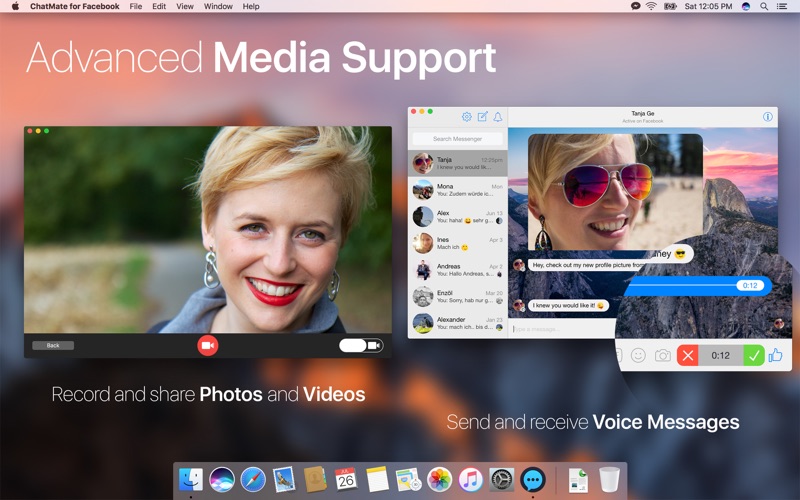This screenshot has width=800, height=500.
Task: Launch Siri from the Dock
Action: click(222, 480)
